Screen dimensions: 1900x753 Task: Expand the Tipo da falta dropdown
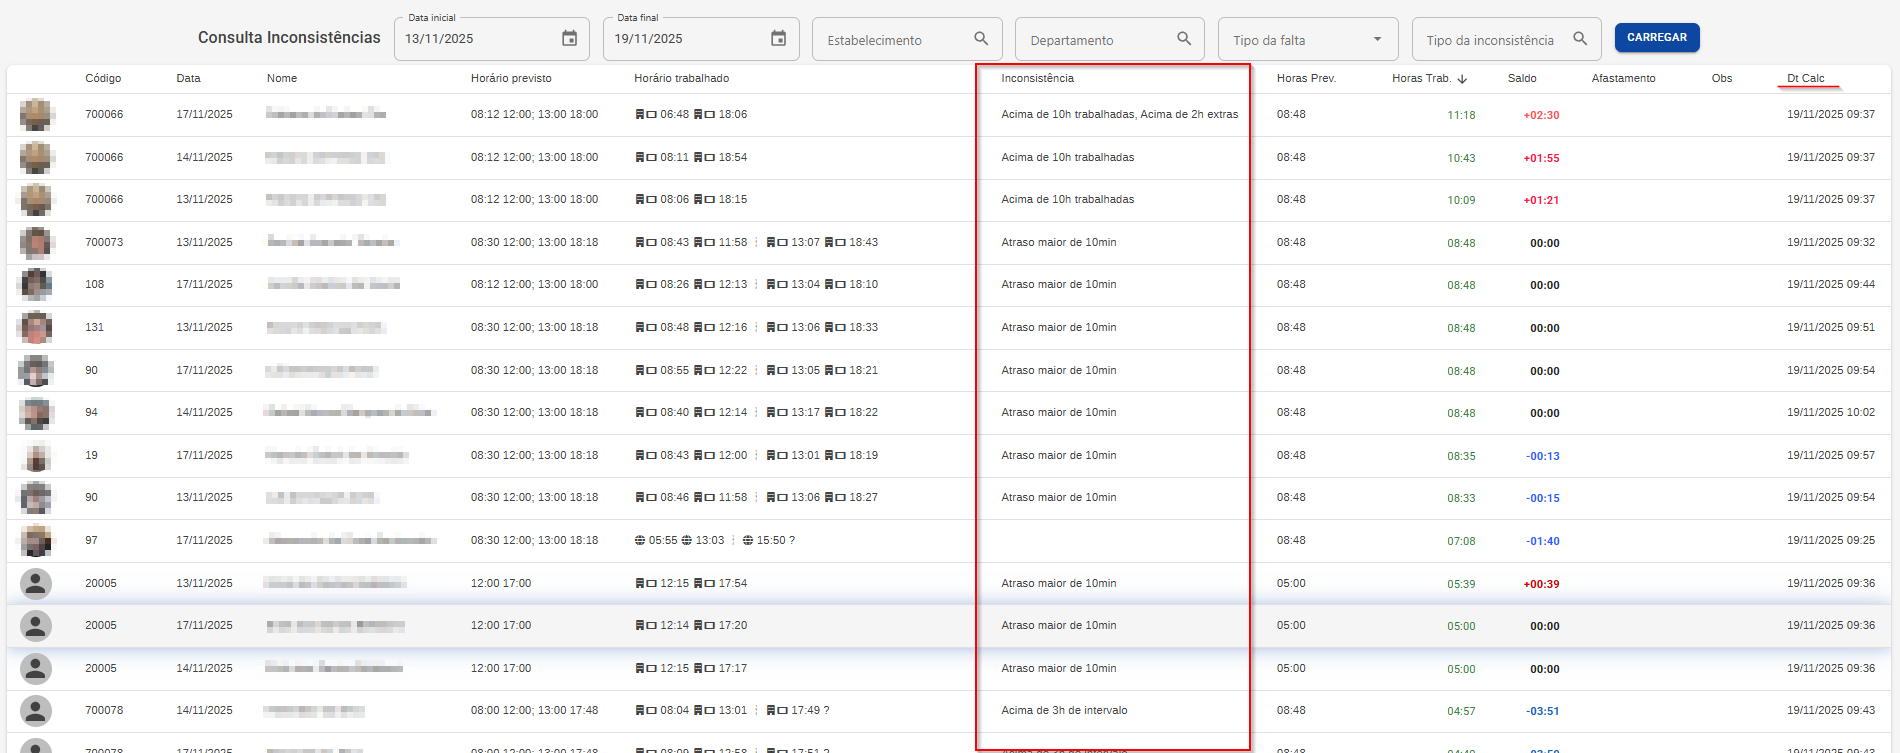tap(1377, 40)
